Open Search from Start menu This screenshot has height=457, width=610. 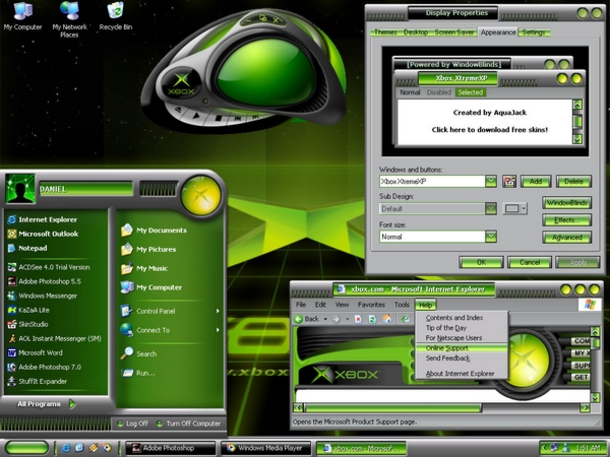tap(138, 354)
